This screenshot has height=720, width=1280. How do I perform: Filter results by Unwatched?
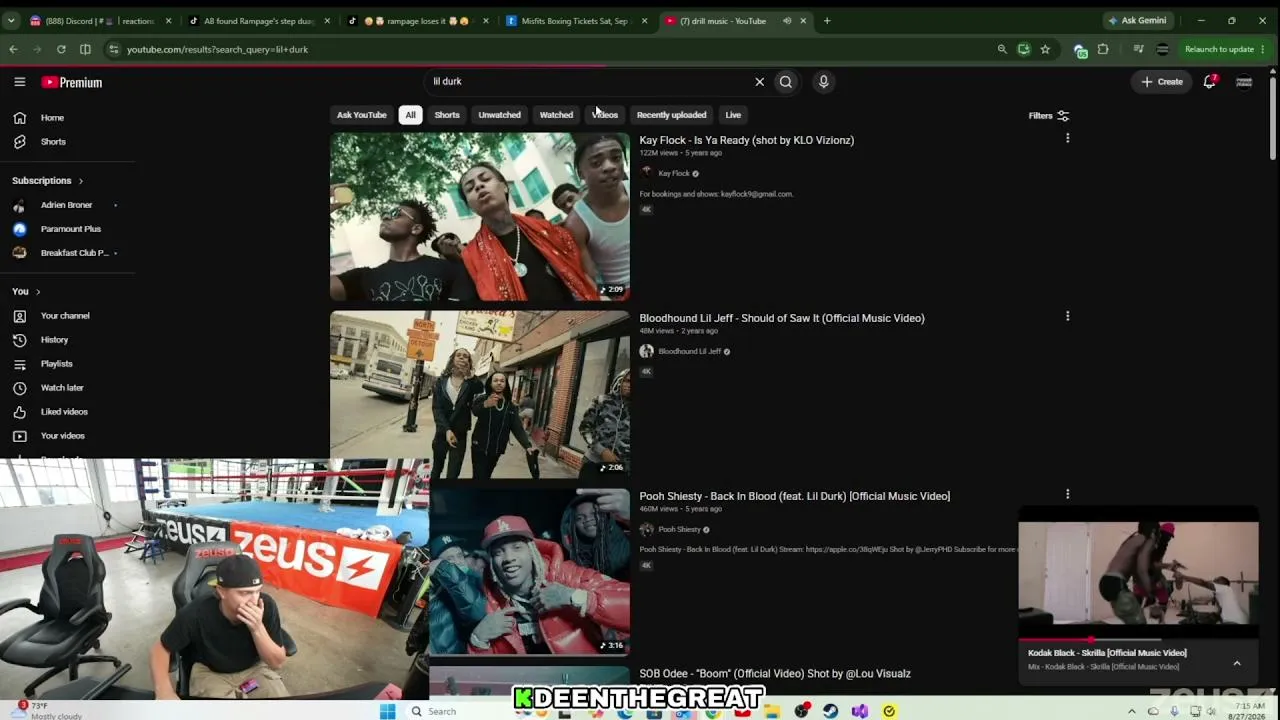tap(499, 115)
